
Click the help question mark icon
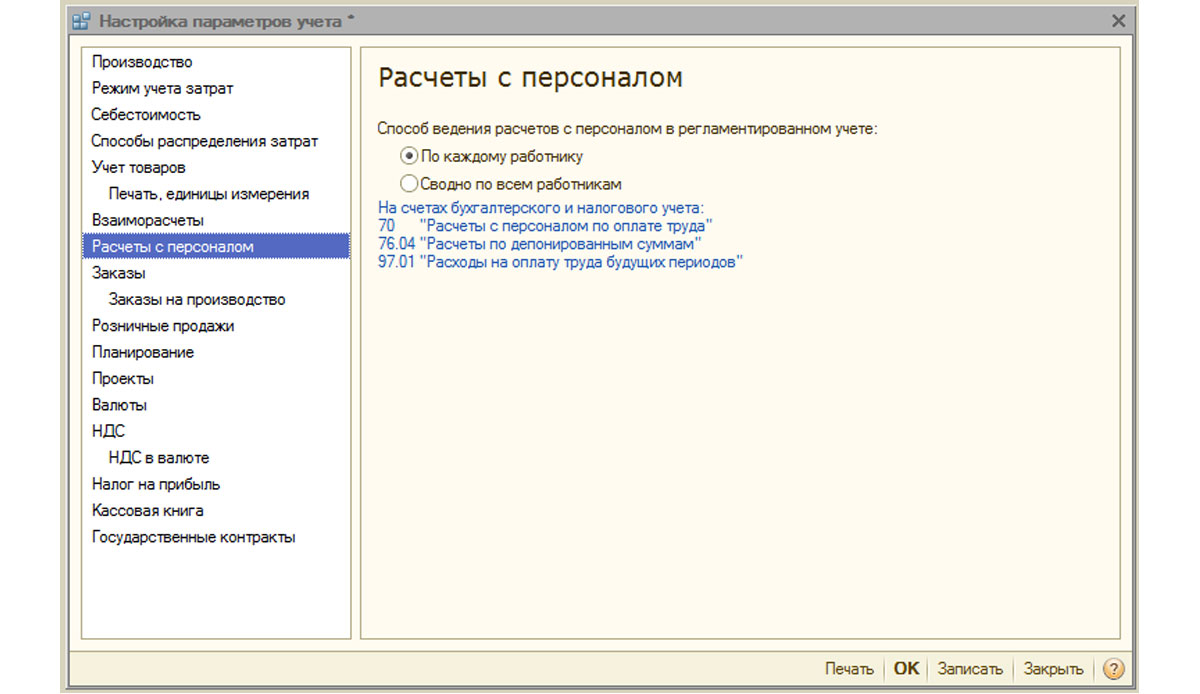tap(1113, 669)
